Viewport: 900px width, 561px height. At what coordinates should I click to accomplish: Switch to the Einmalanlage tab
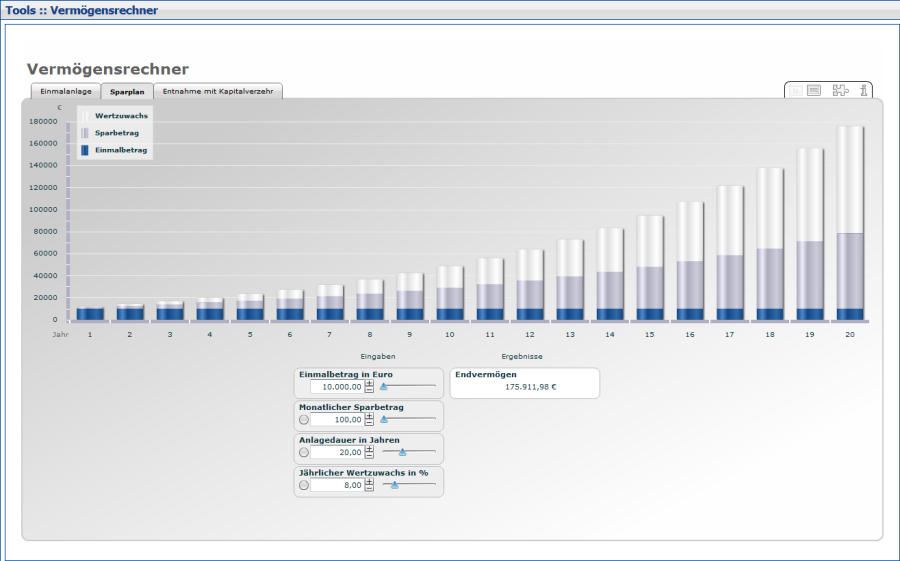[x=66, y=91]
